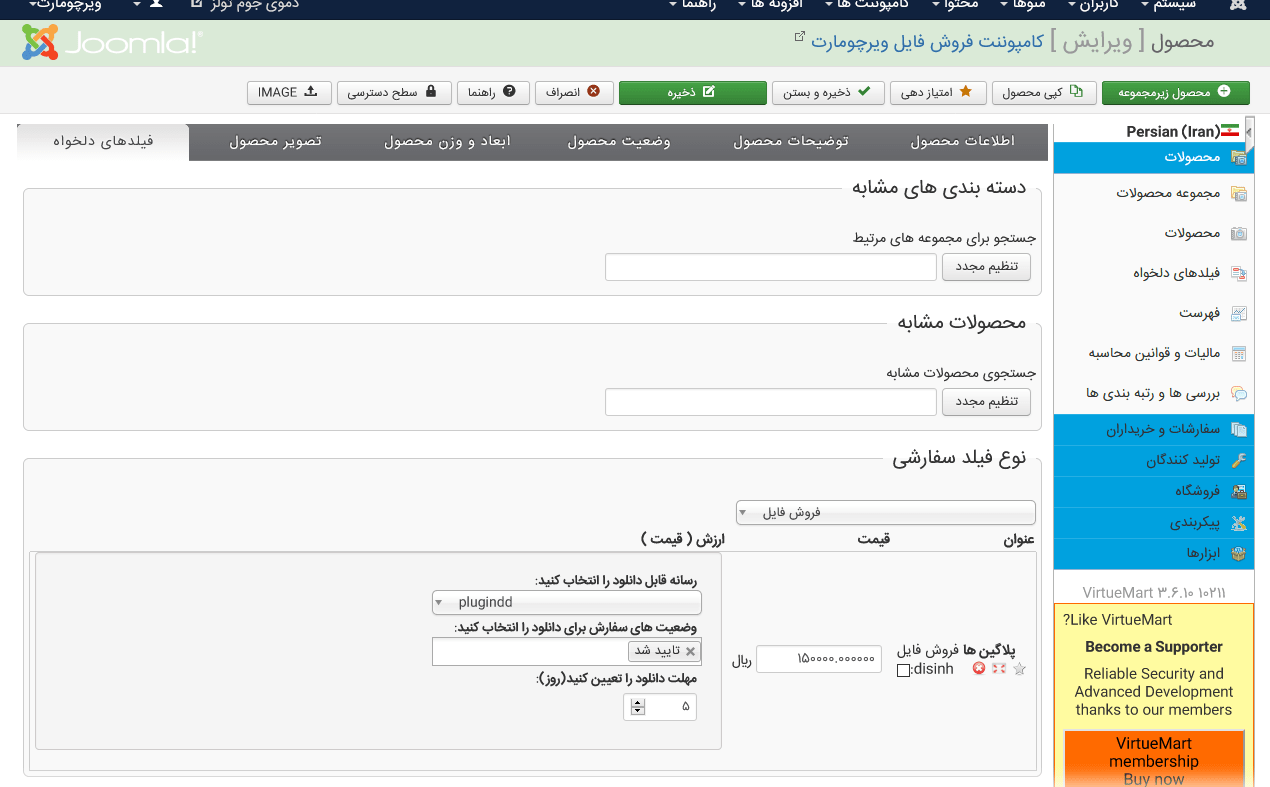Switch to the 'تصویر محصول' tab
Image resolution: width=1270 pixels, height=787 pixels.
coord(275,142)
